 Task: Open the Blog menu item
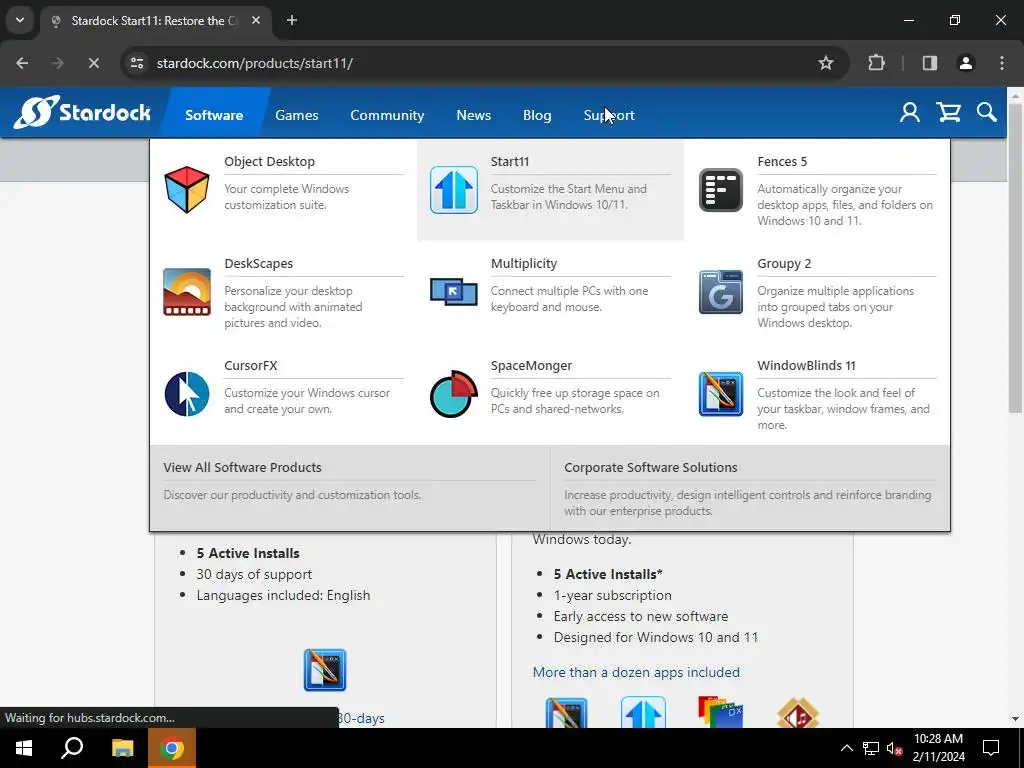537,115
